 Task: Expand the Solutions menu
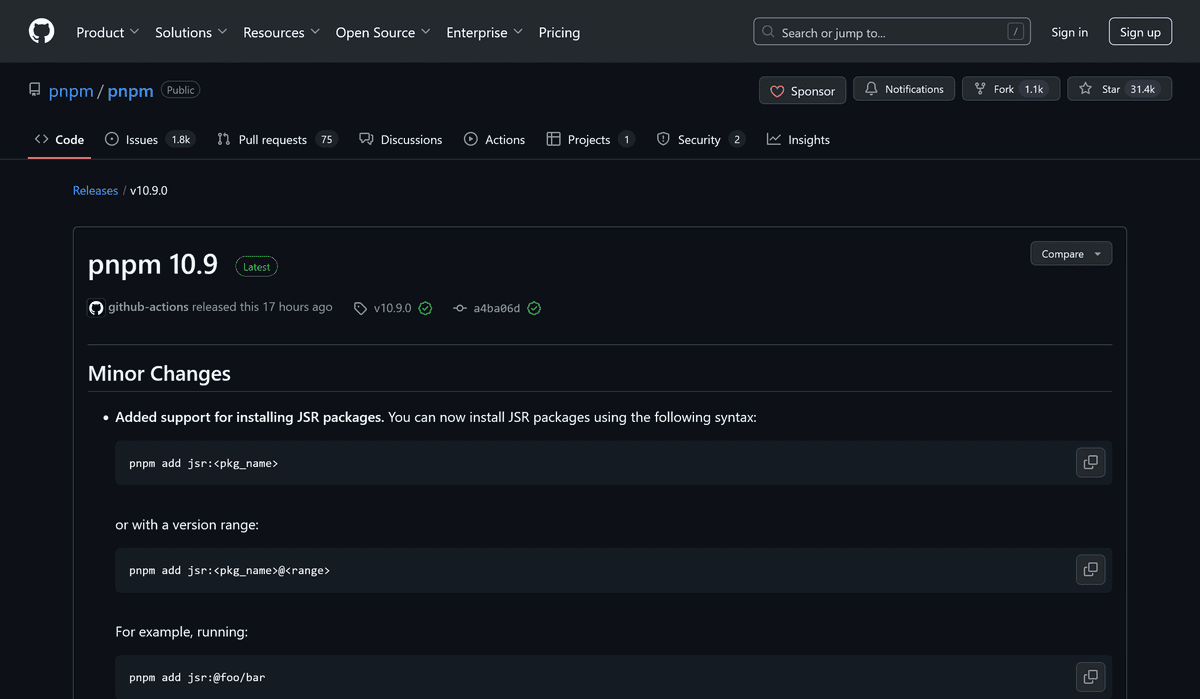coord(191,32)
